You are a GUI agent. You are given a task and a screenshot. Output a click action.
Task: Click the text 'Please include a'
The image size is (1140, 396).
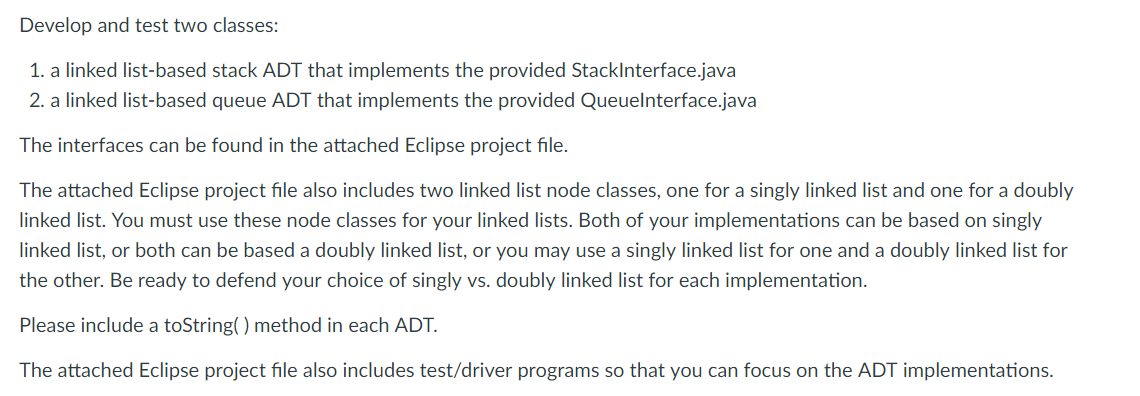point(89,326)
